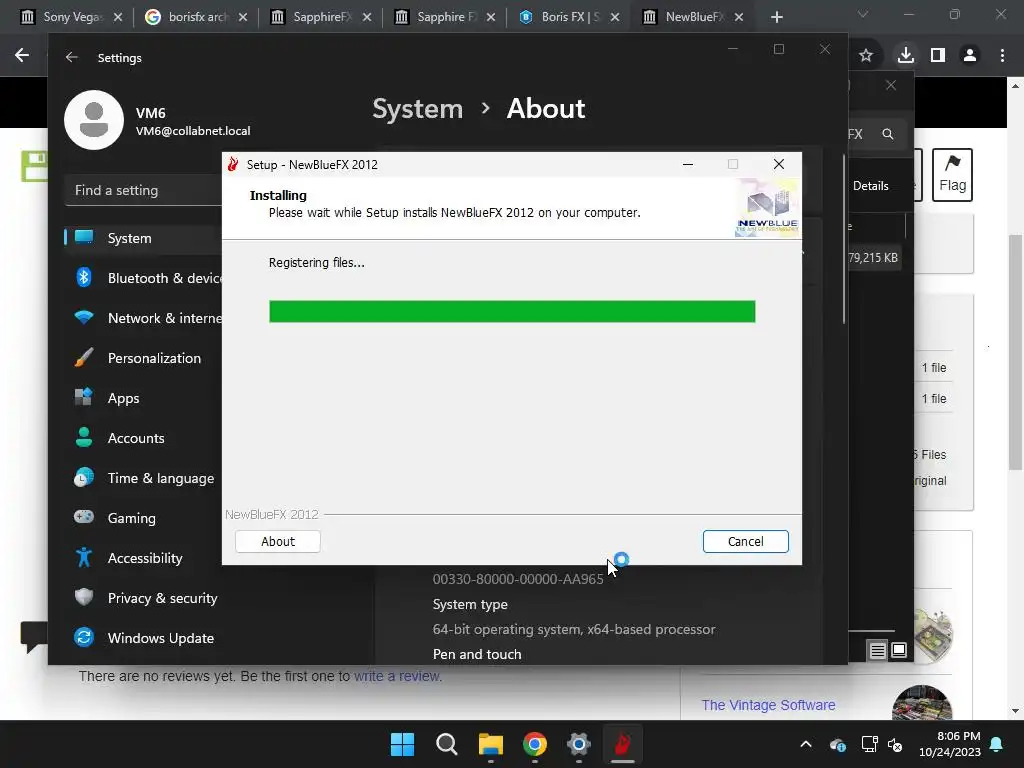Close the NewBlueFX setup dialog

[778, 165]
